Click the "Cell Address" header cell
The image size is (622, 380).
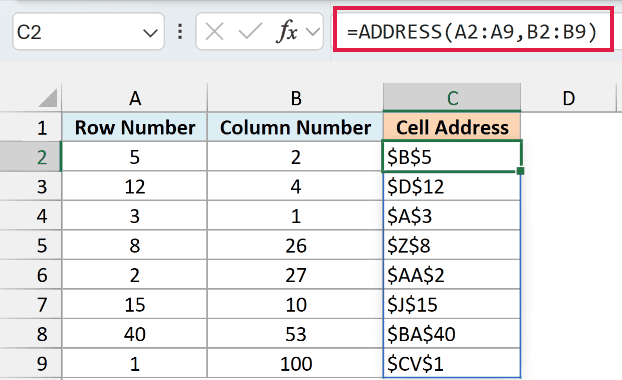pyautogui.click(x=452, y=127)
